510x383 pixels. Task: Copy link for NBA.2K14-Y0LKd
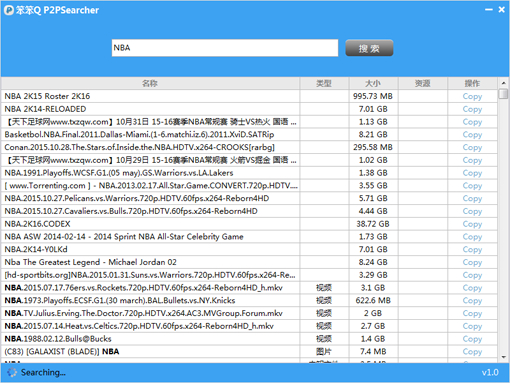(472, 250)
